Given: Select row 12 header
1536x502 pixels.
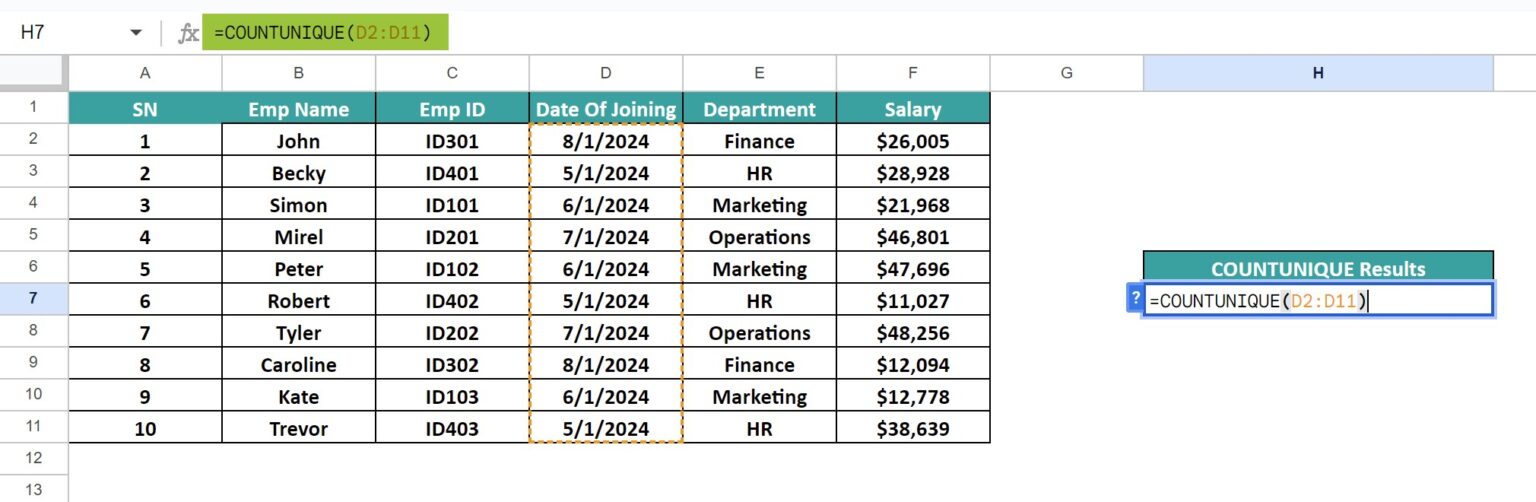Looking at the screenshot, I should (x=33, y=458).
